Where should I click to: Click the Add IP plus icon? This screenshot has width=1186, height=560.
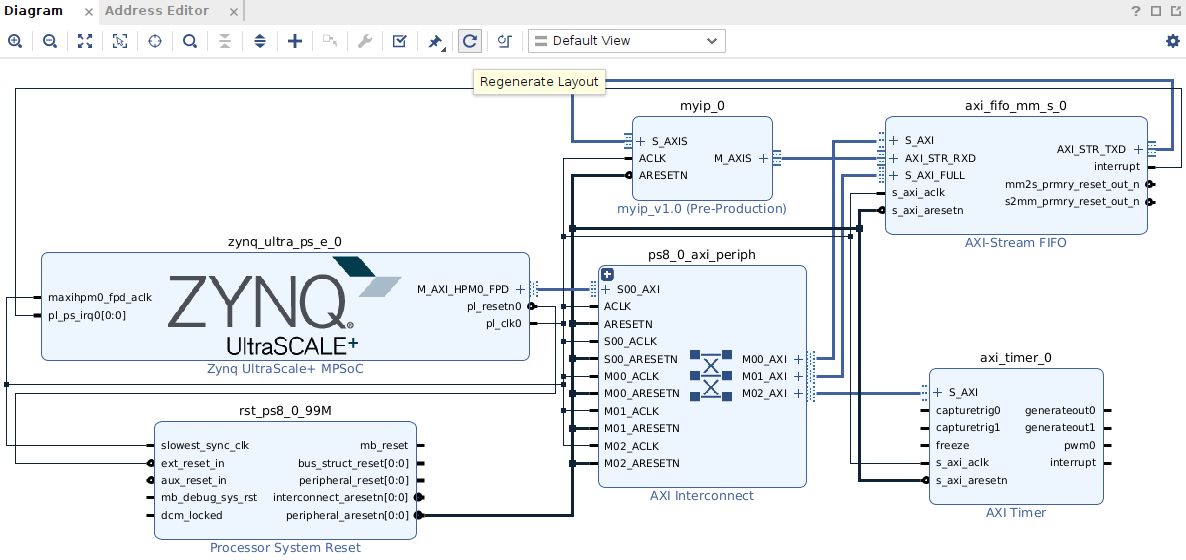[x=294, y=41]
